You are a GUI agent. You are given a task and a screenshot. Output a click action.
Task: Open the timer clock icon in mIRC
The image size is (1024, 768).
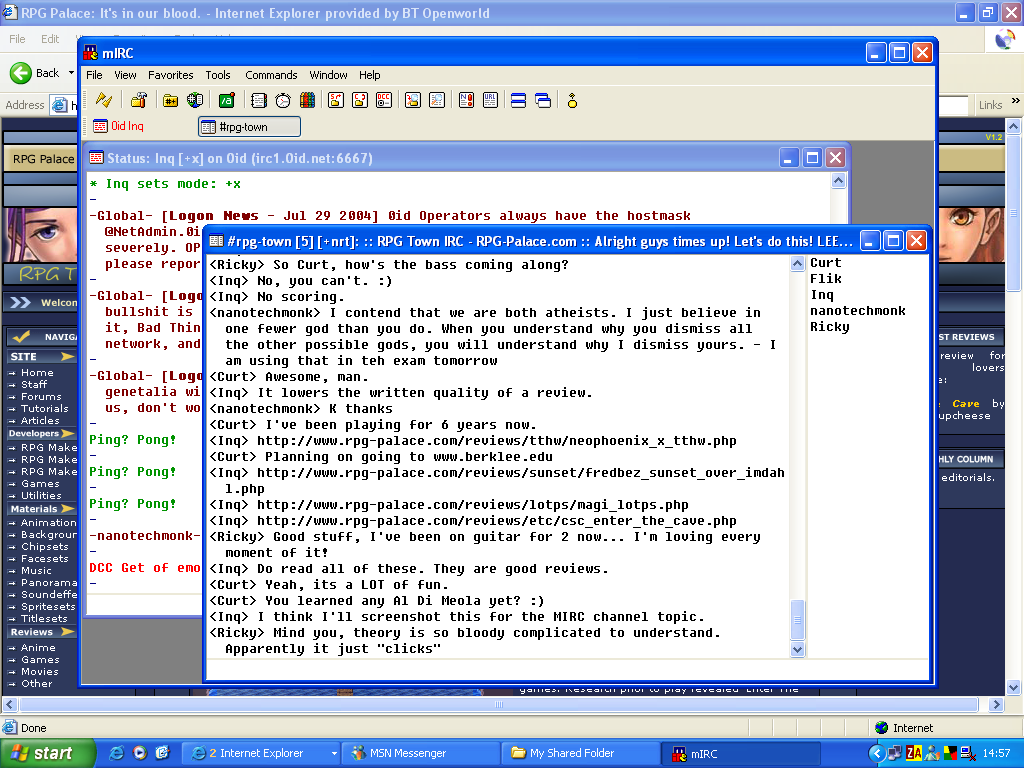[283, 100]
